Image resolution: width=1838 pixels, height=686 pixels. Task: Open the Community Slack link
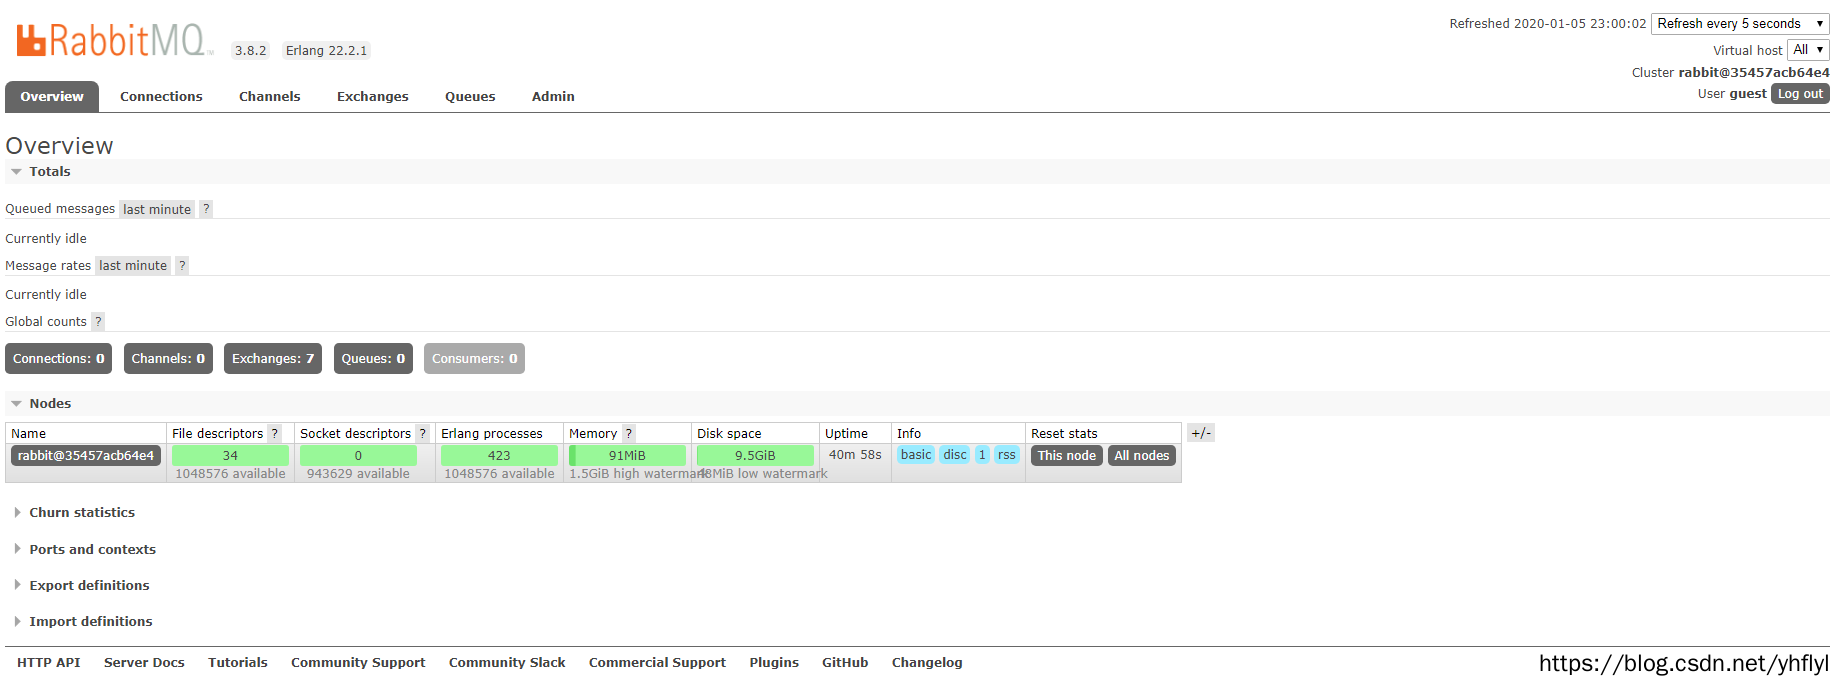tap(507, 662)
